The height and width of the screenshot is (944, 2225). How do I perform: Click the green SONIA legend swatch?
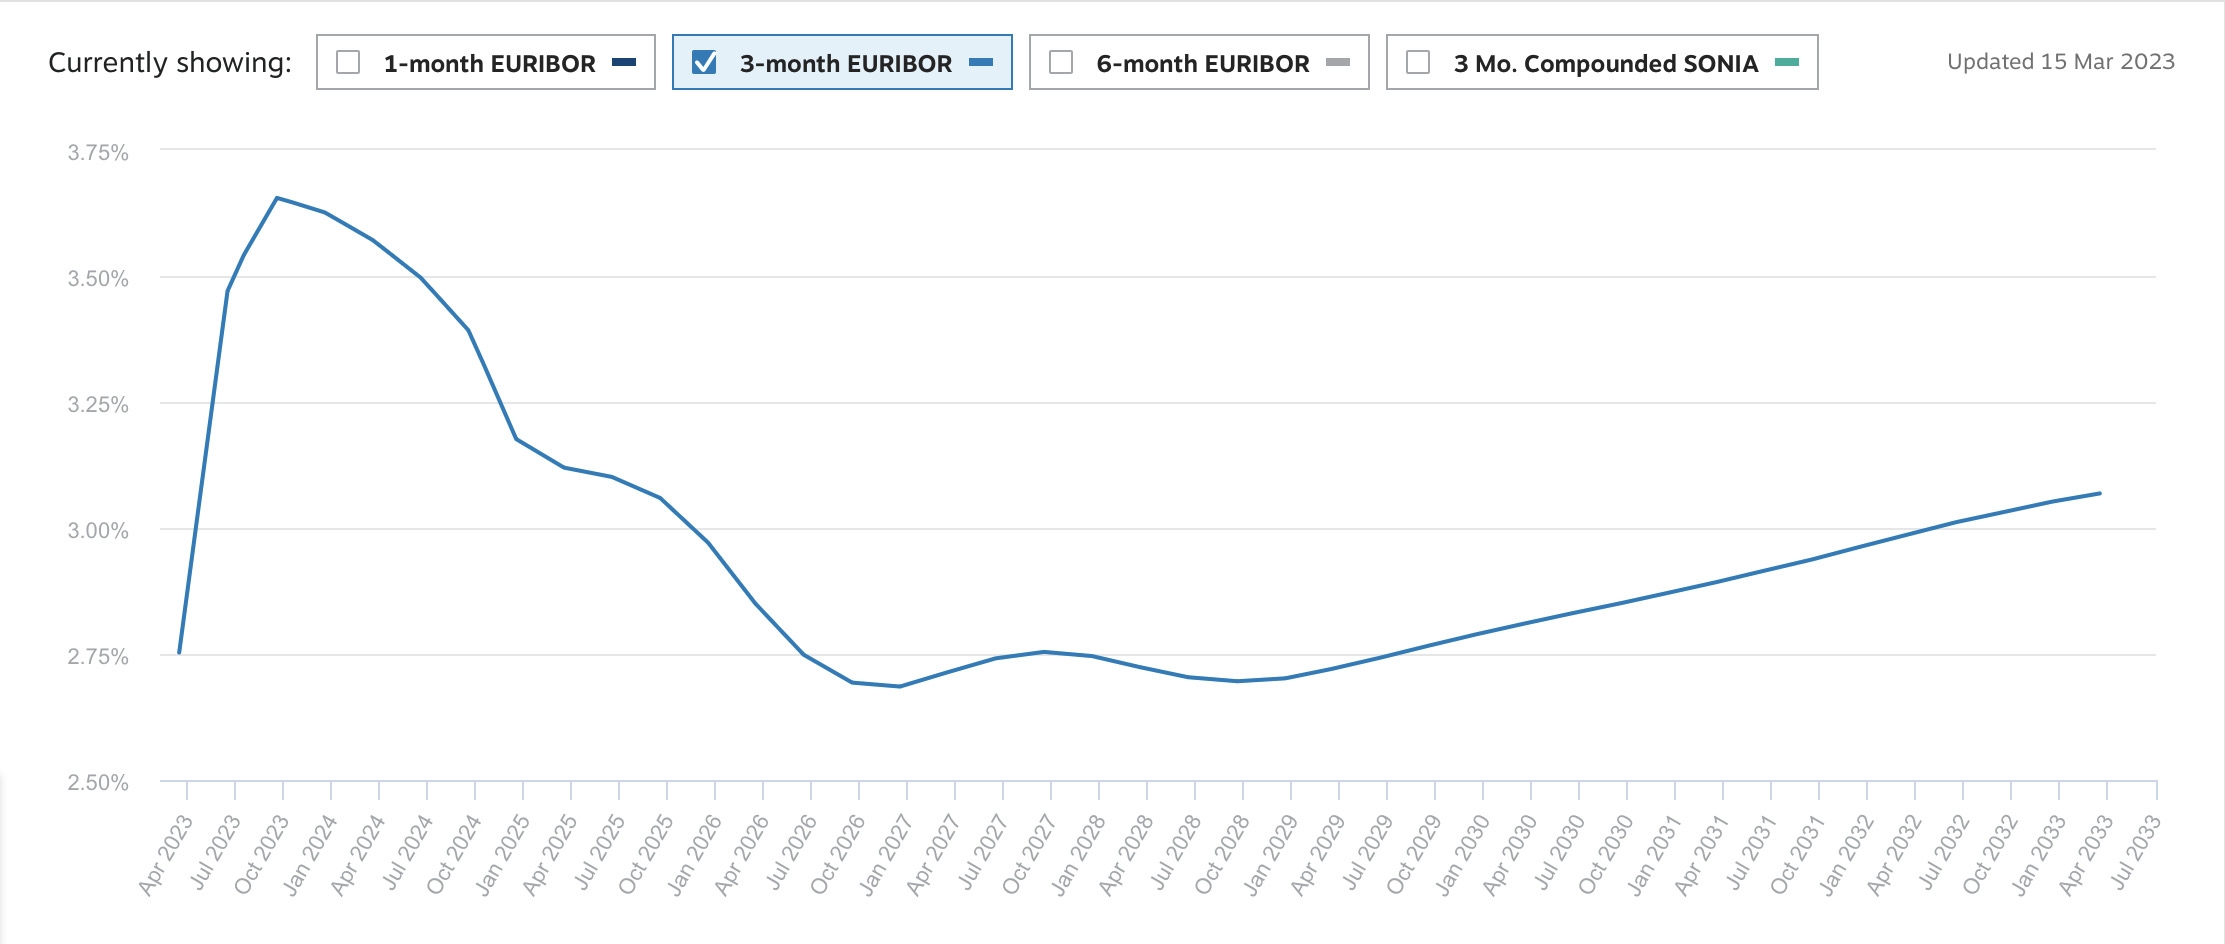1787,62
